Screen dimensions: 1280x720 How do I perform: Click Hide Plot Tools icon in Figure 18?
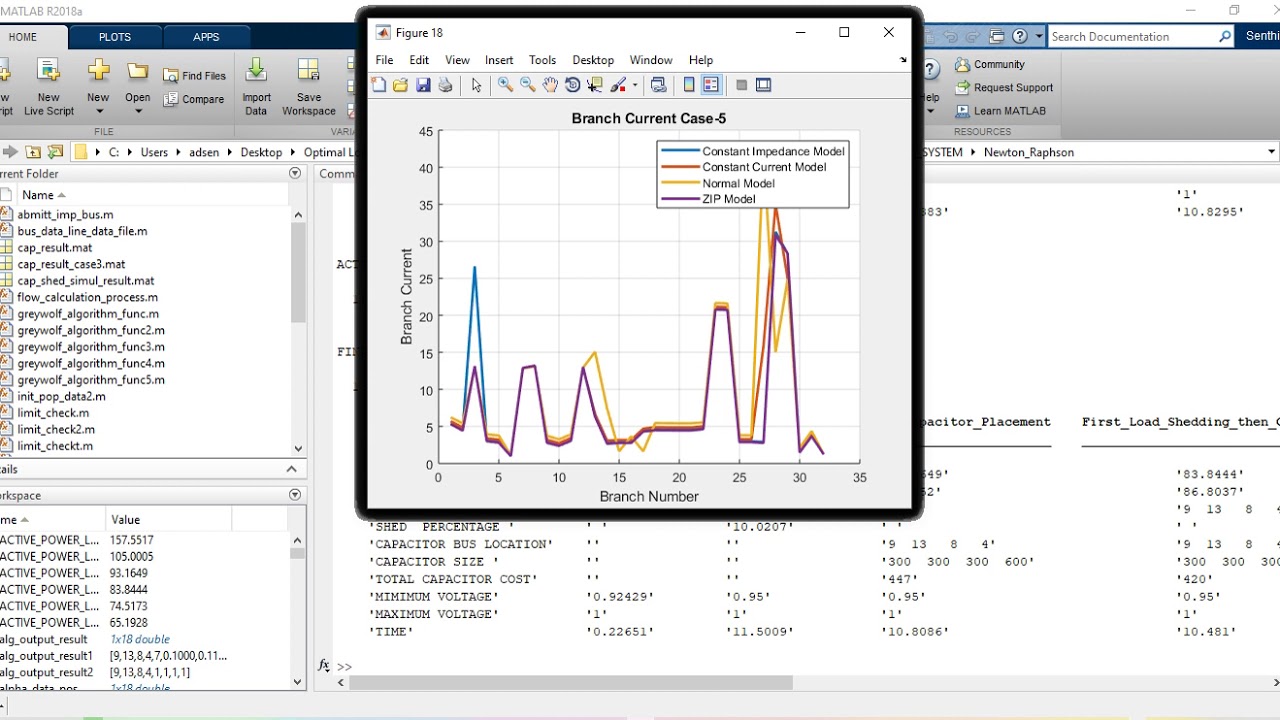(x=742, y=85)
